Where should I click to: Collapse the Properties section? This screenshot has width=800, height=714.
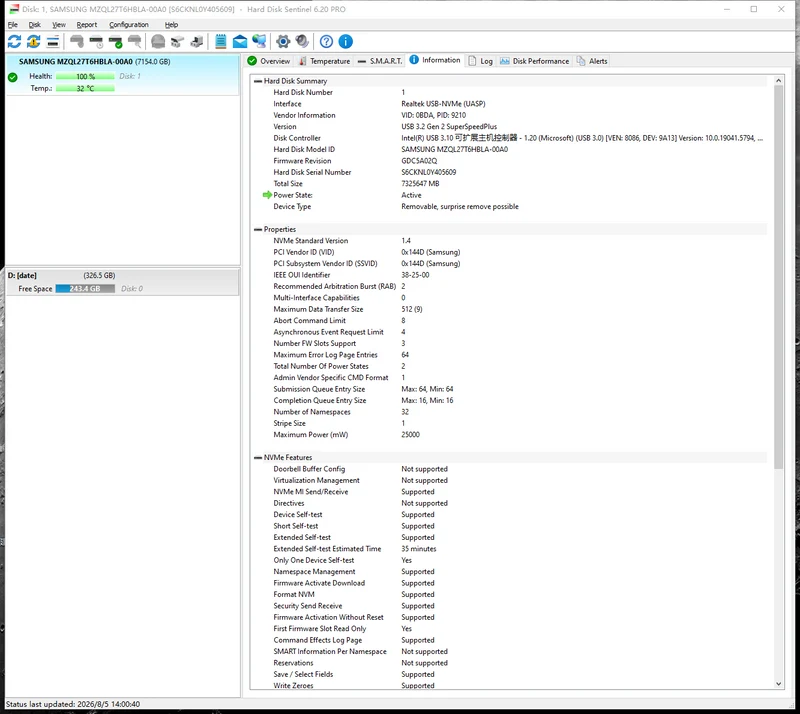(x=258, y=230)
